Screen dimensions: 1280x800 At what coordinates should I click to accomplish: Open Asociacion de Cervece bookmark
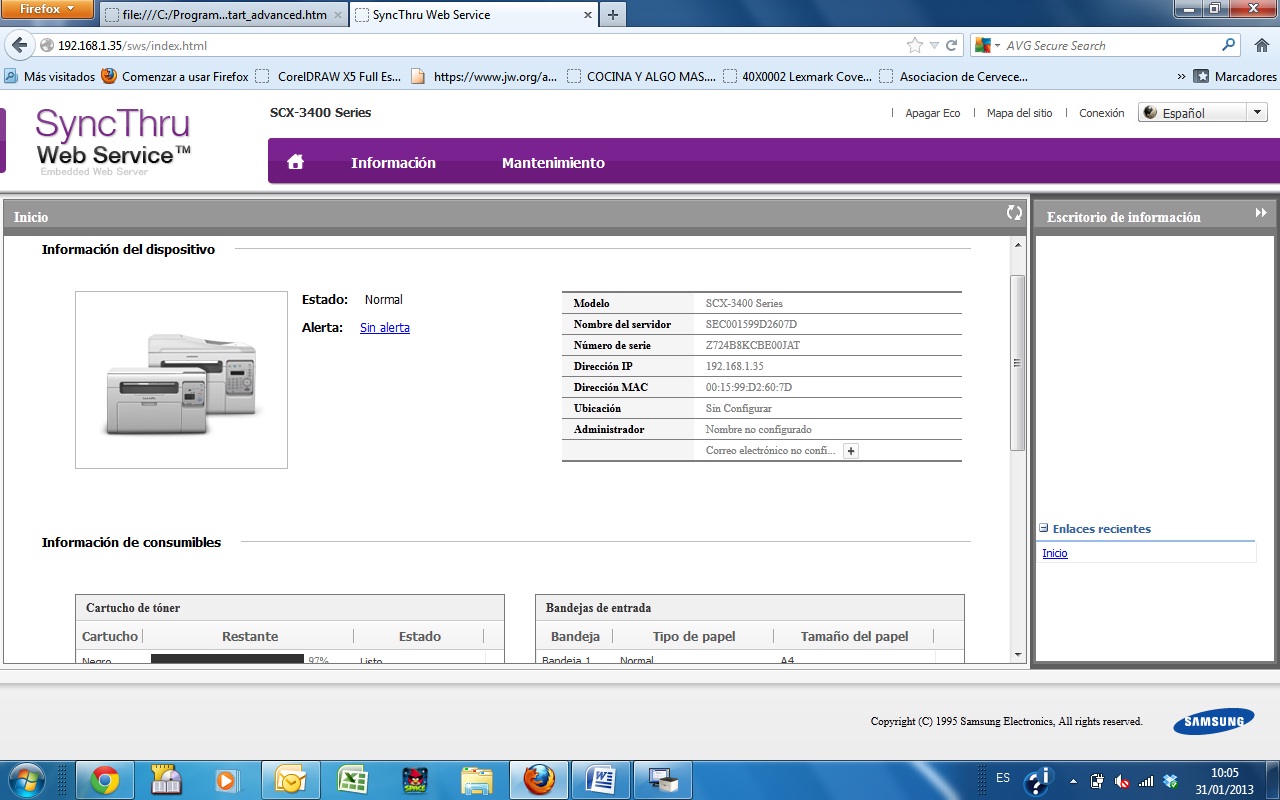(x=954, y=76)
